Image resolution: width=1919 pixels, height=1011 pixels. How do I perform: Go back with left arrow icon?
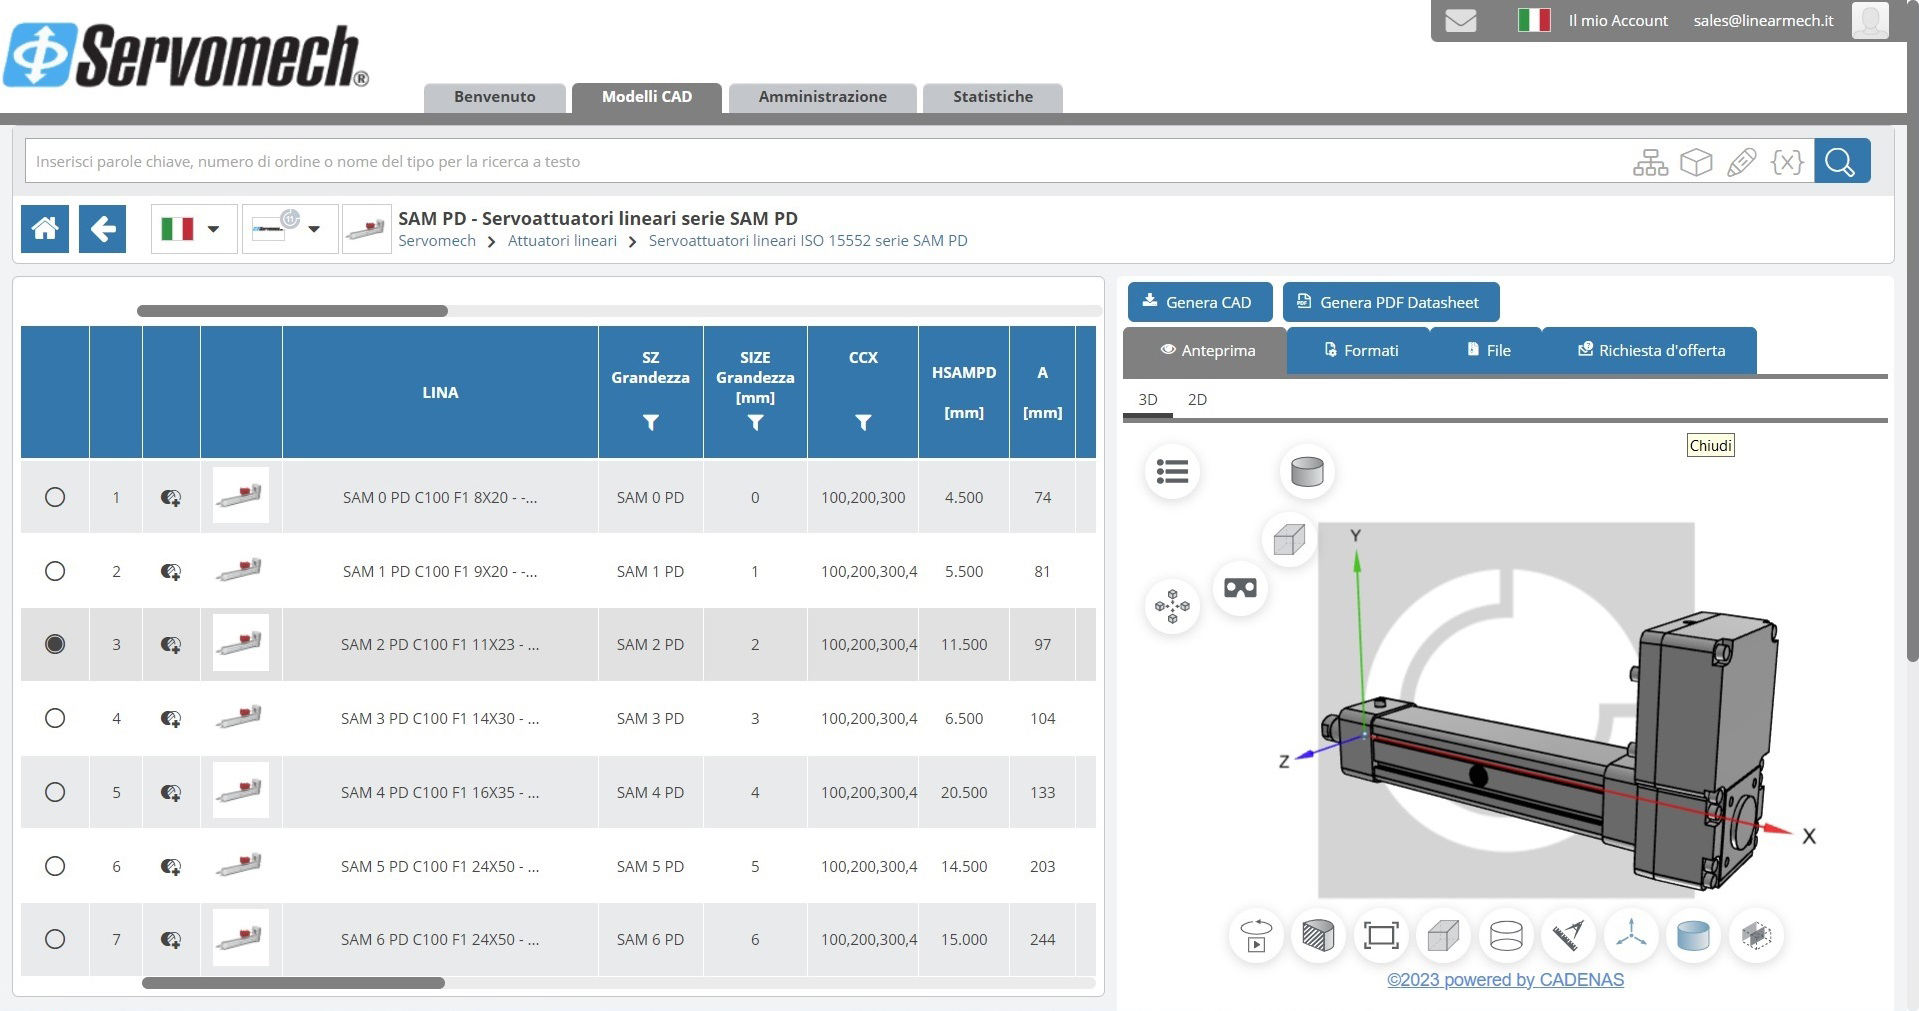coord(102,229)
